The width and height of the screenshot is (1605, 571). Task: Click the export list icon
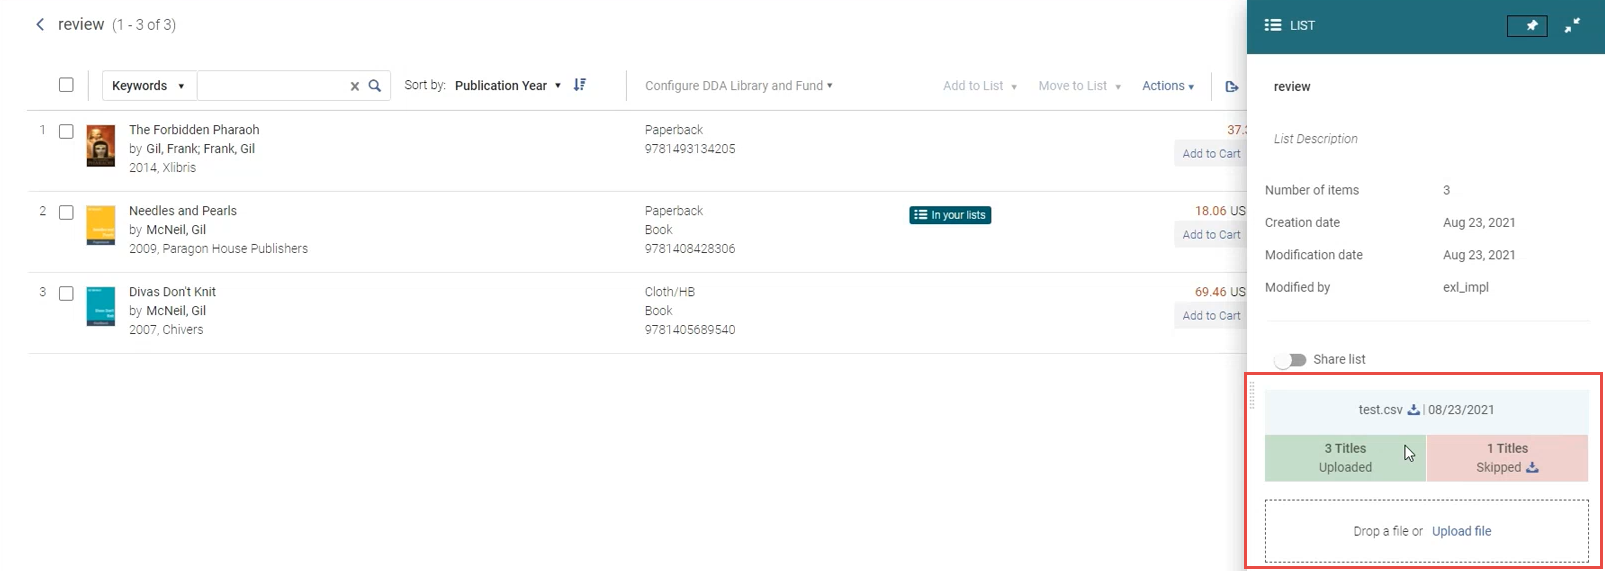1232,87
